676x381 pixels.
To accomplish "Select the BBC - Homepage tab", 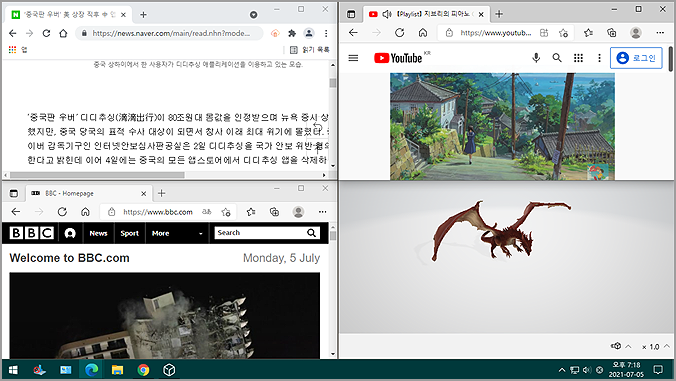I will pyautogui.click(x=88, y=194).
